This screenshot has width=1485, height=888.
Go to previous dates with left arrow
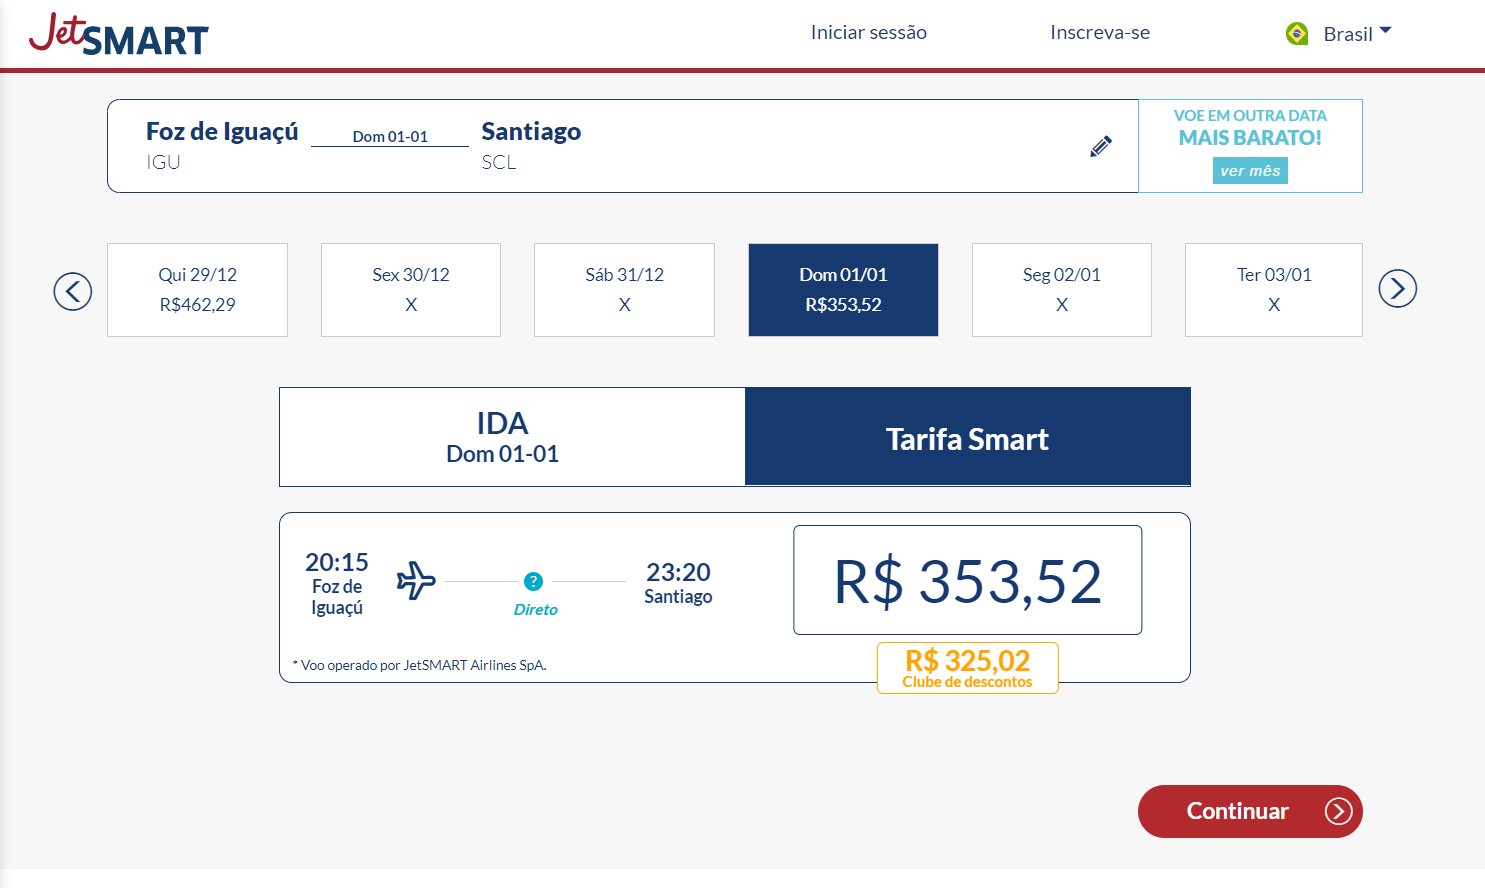[73, 291]
